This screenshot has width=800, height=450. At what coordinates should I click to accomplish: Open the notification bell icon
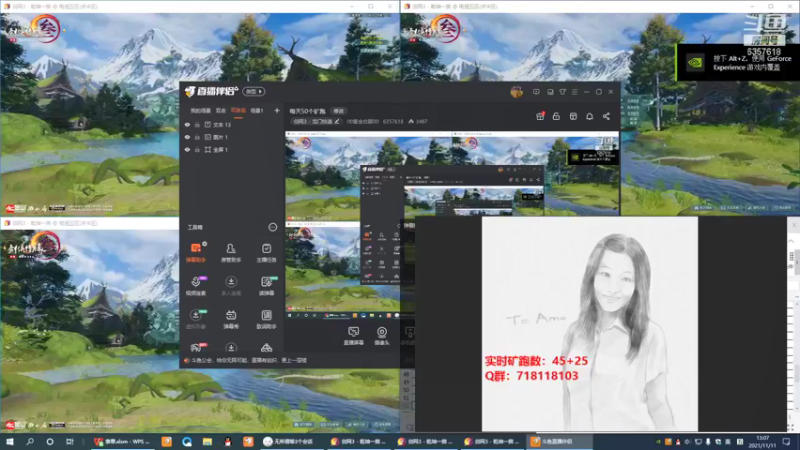(x=589, y=116)
